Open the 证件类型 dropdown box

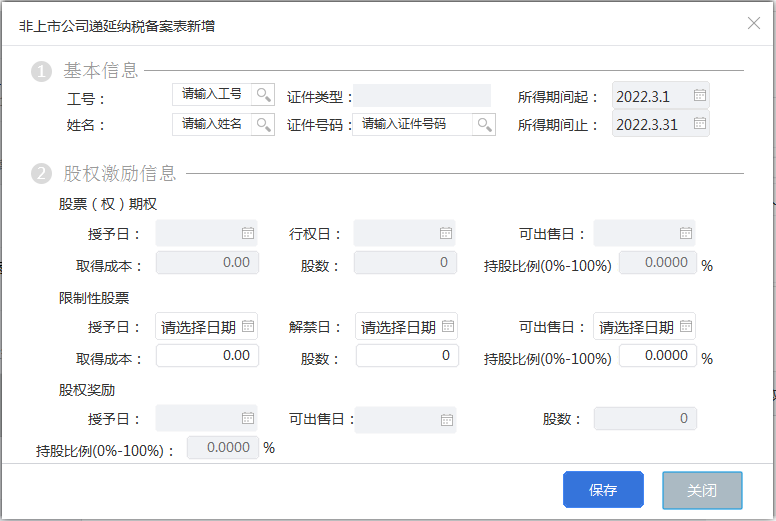coord(422,95)
